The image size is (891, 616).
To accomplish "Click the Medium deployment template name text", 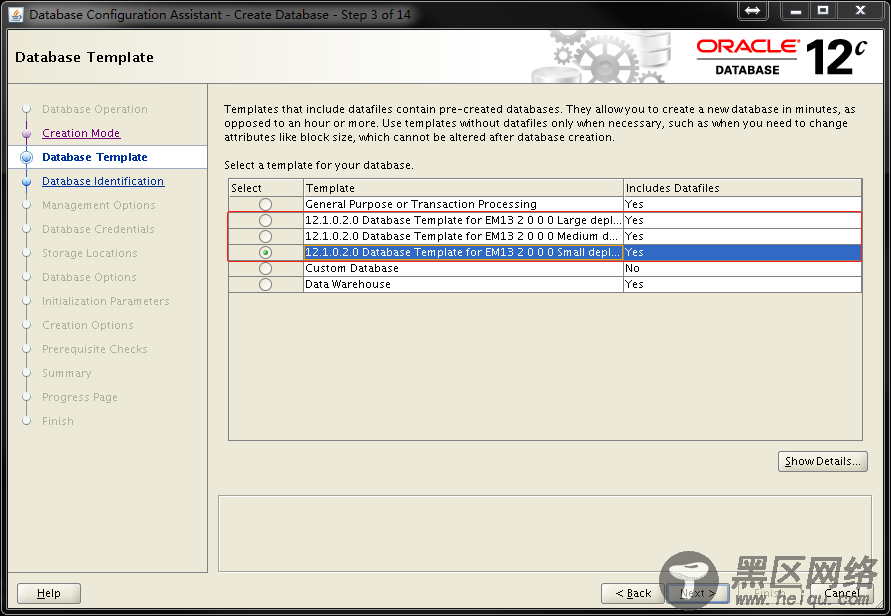I will (x=461, y=236).
